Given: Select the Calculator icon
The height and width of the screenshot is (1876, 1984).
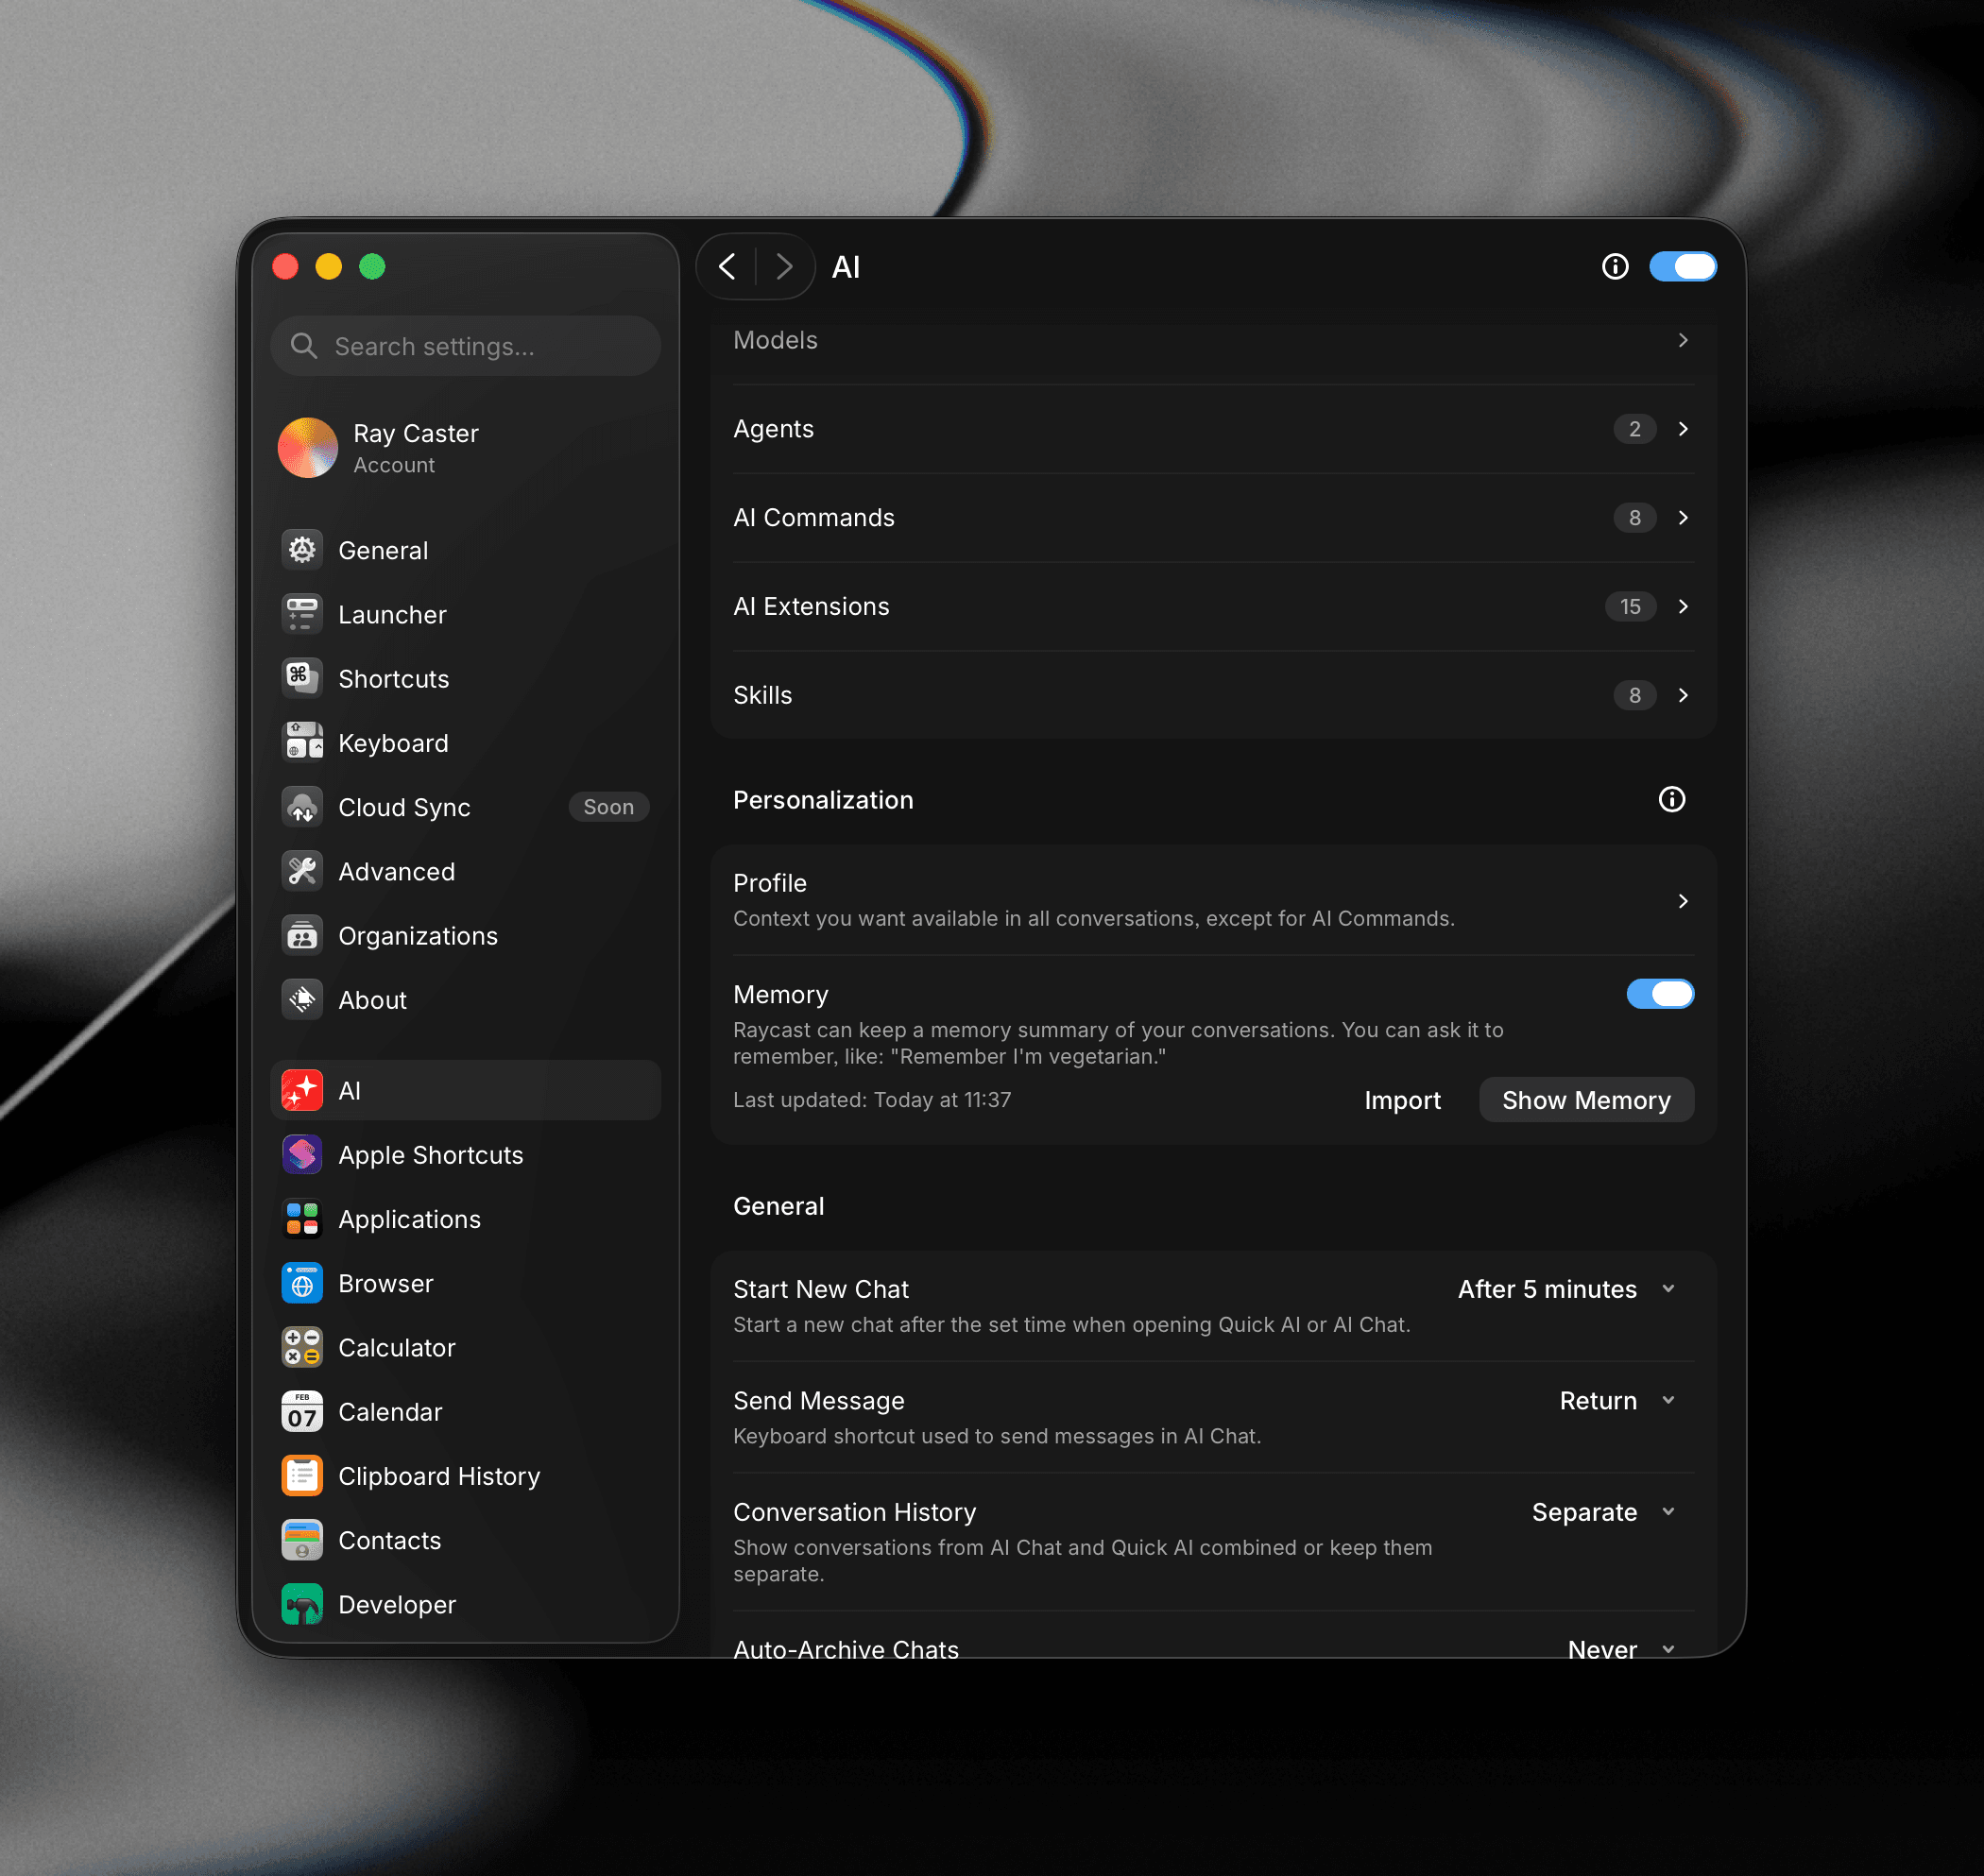Looking at the screenshot, I should tap(302, 1347).
